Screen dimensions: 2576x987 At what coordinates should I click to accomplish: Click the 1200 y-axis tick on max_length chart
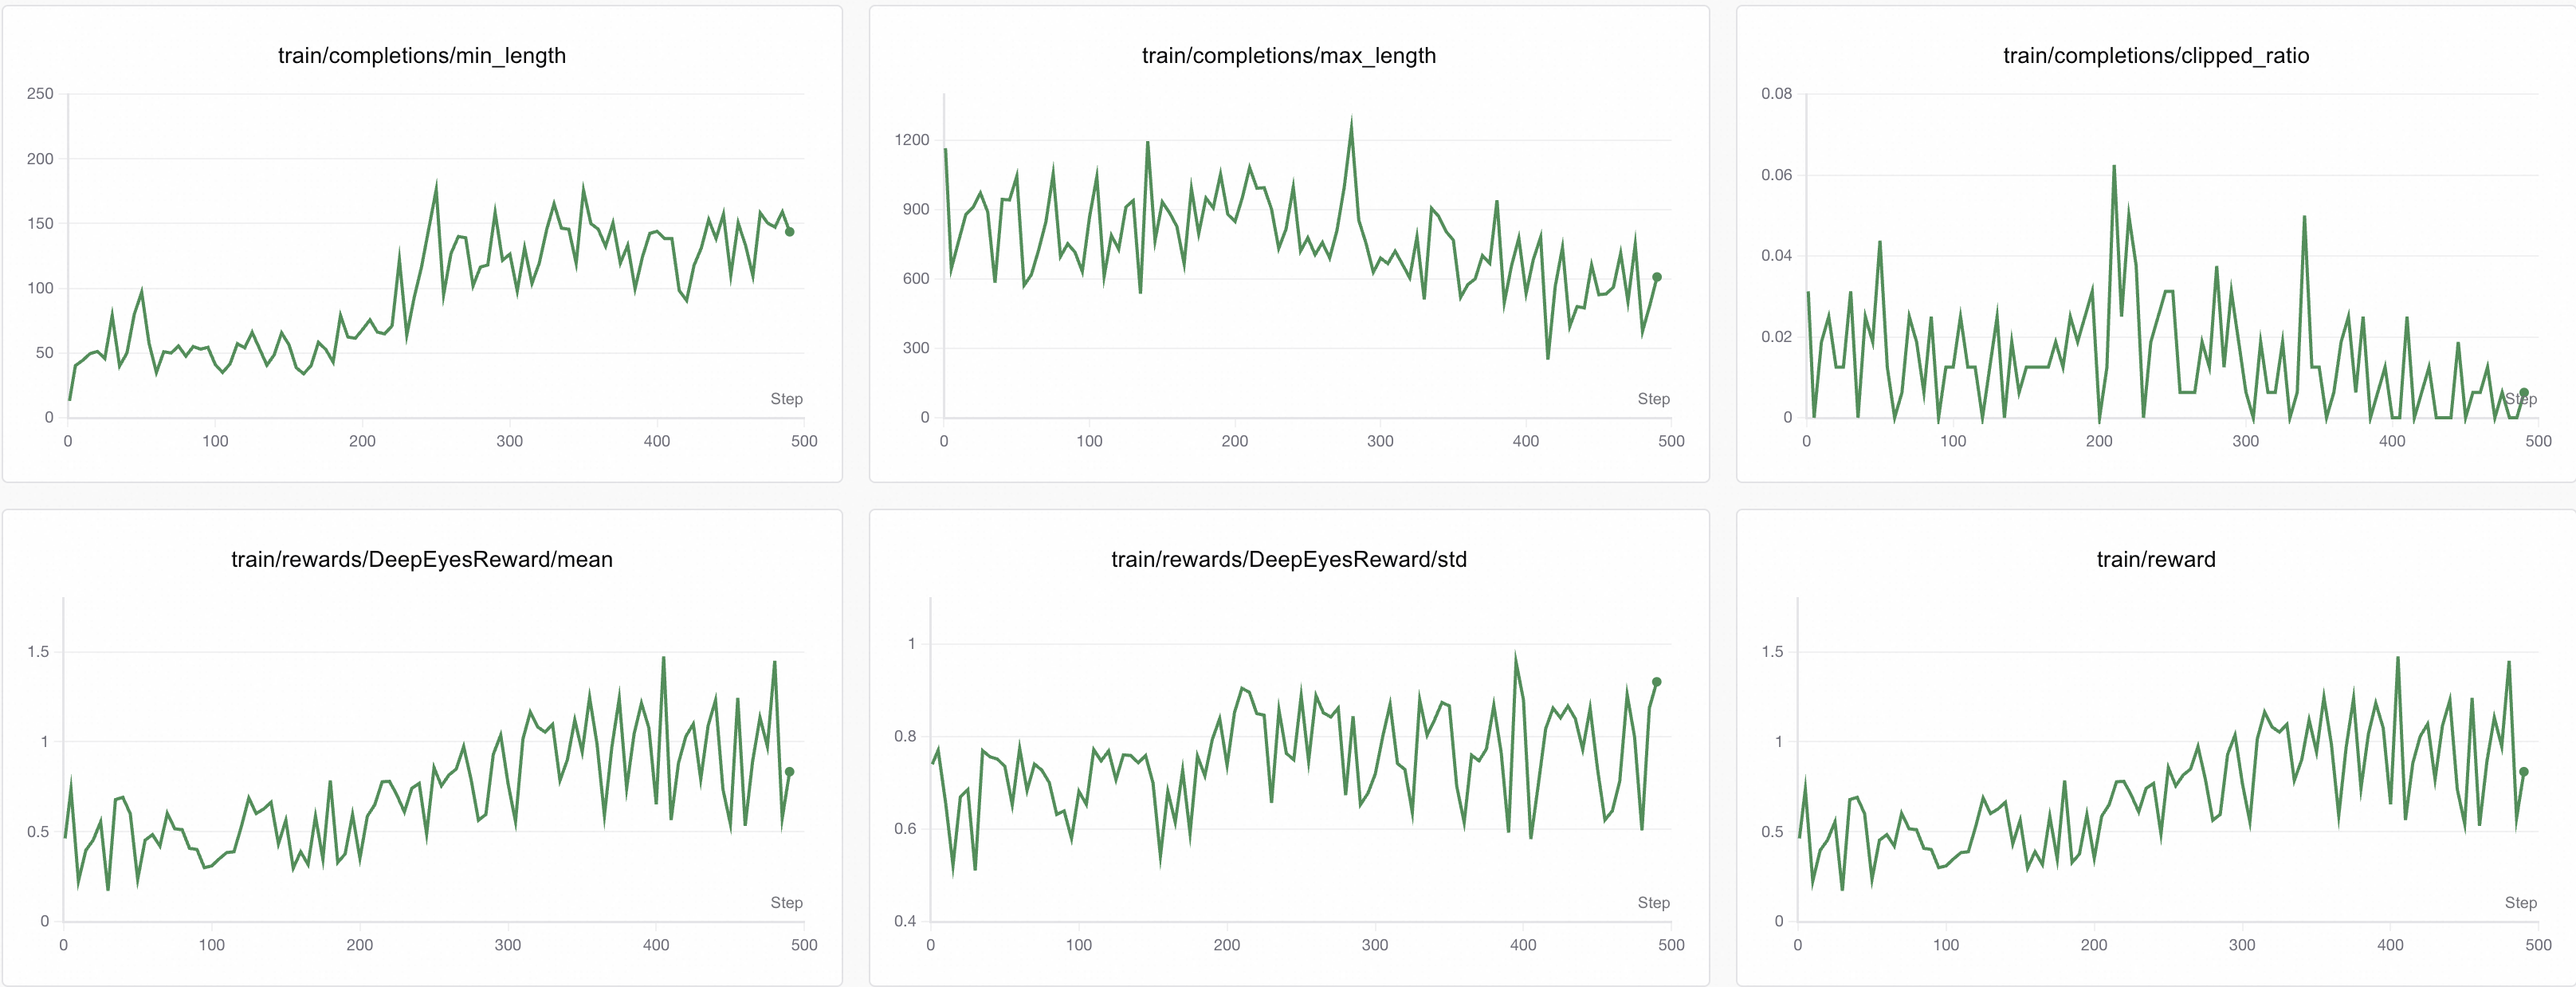911,140
